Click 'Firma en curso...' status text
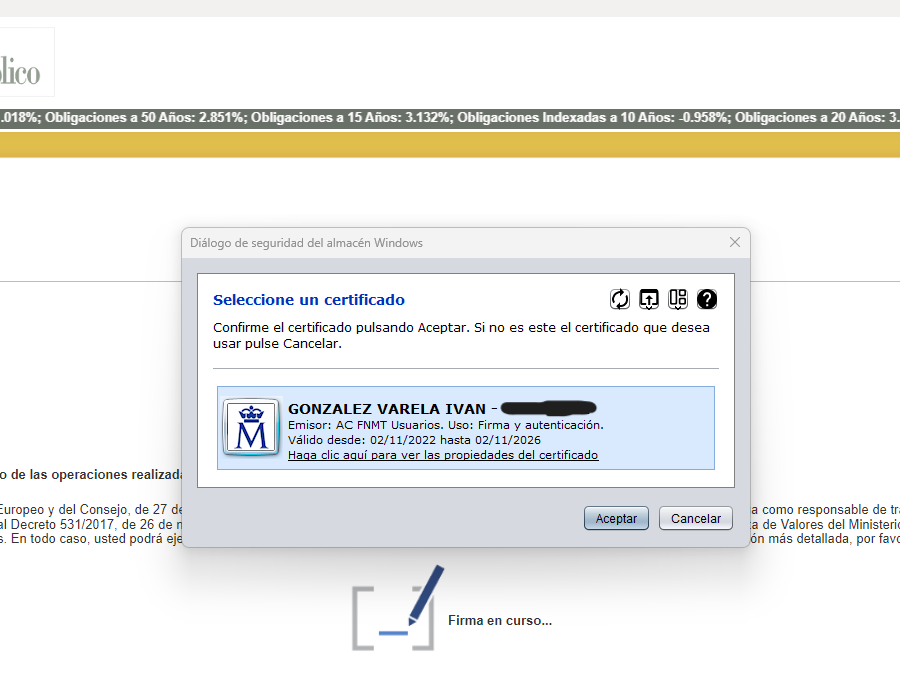This screenshot has width=900, height=674. (x=500, y=621)
